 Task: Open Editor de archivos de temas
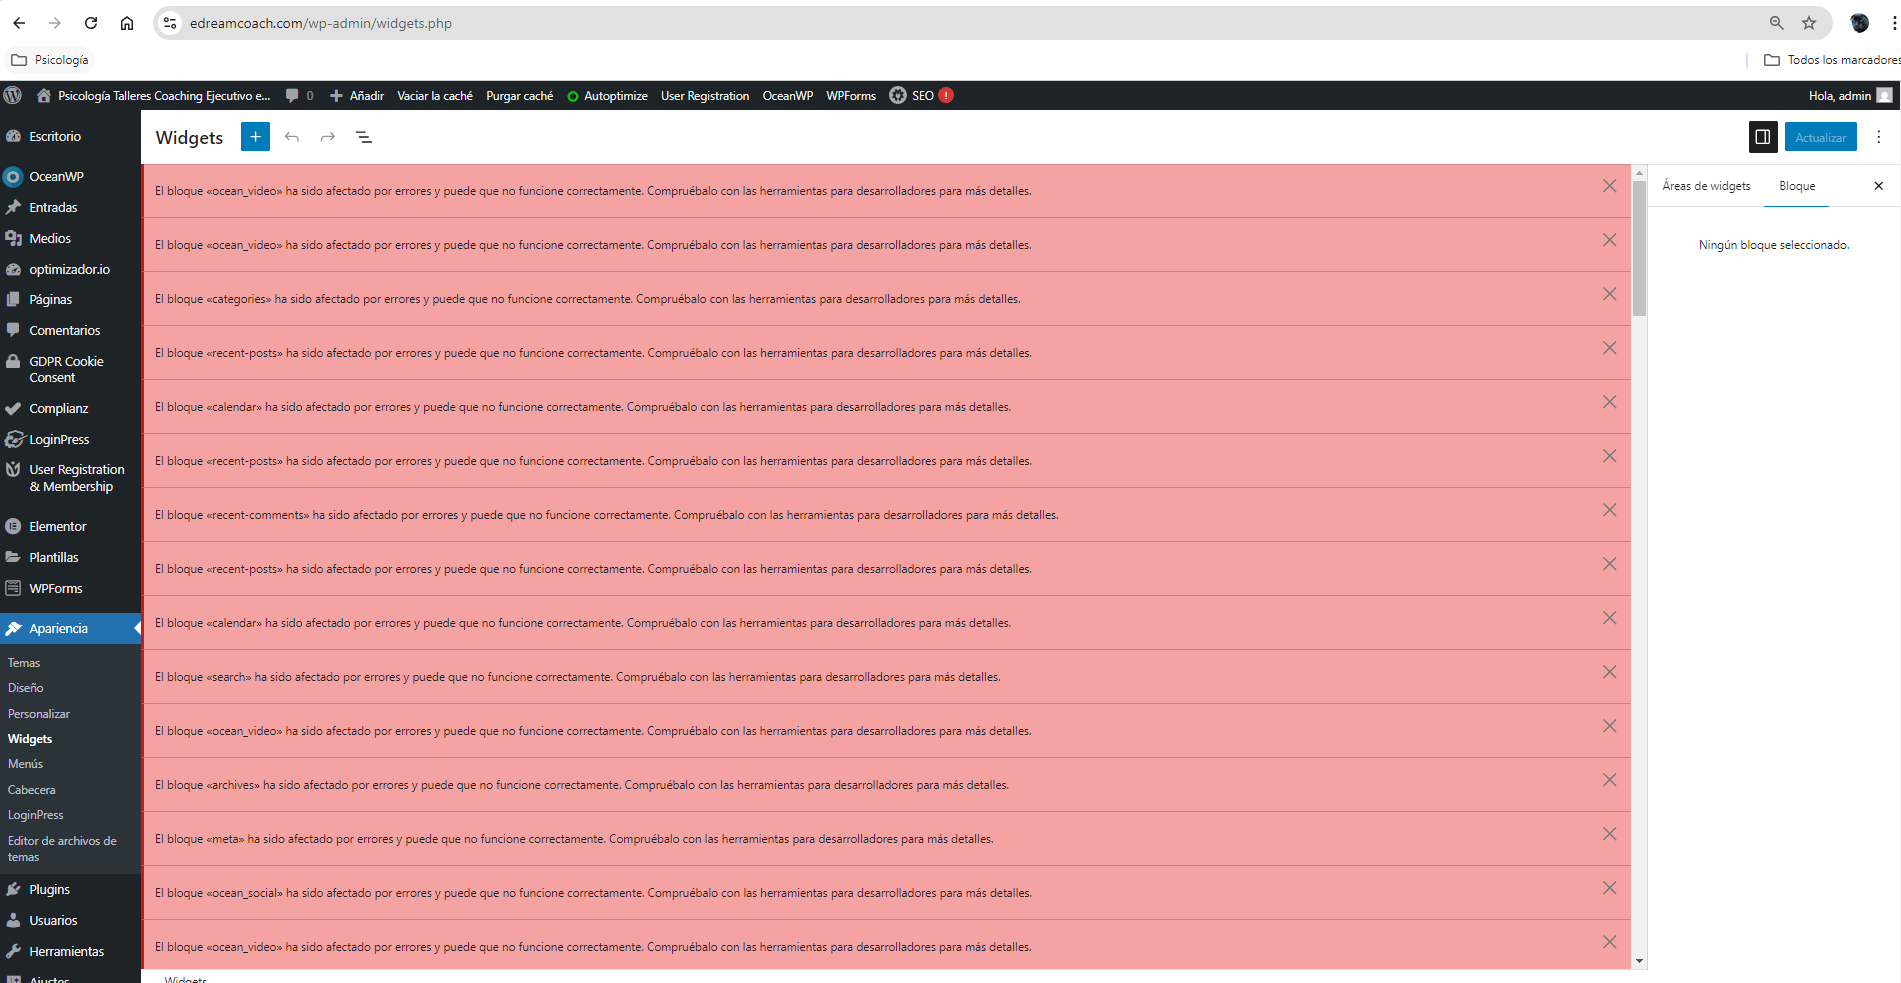[62, 849]
